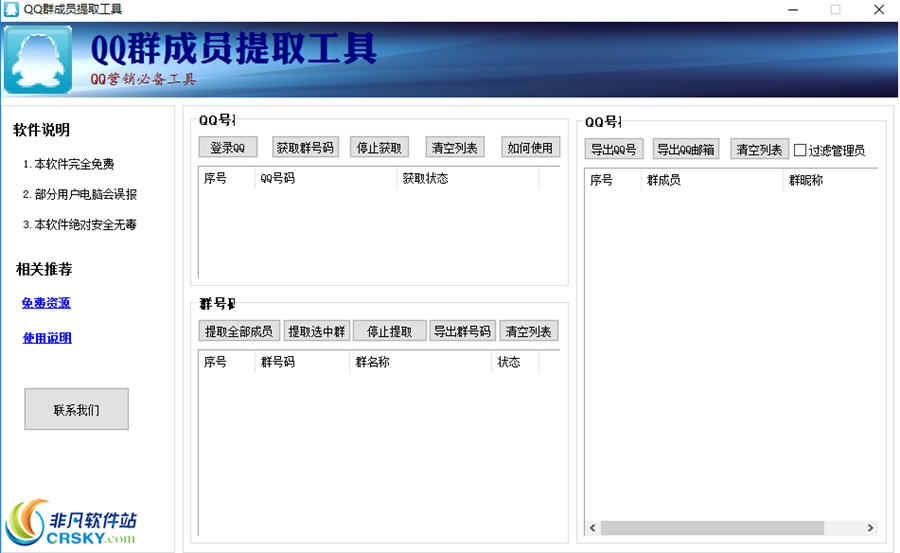Click the 导出QQ号 button
Screen dimensions: 900x553
614,149
